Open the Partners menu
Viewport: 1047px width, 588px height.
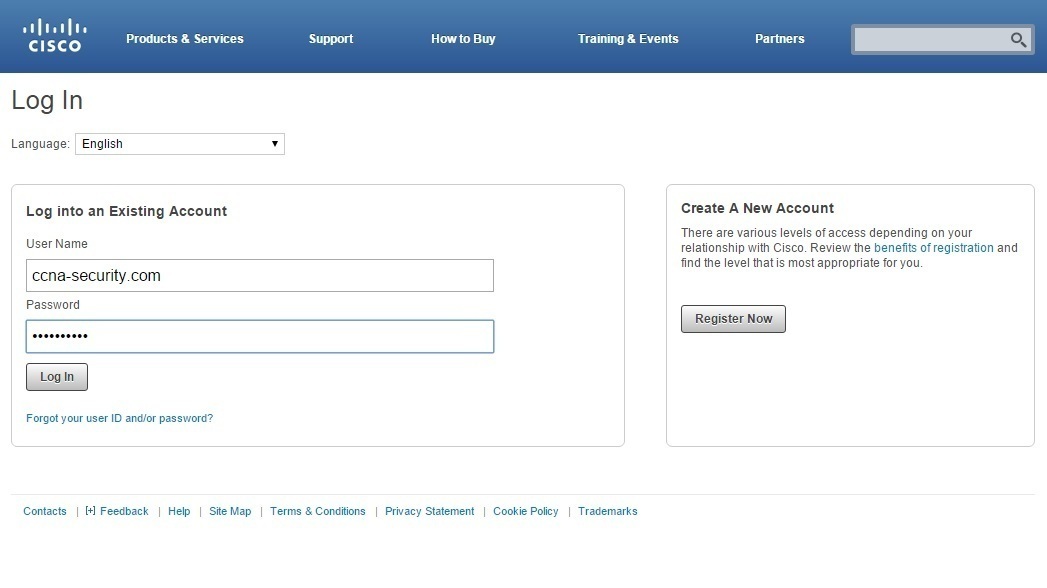(x=779, y=39)
